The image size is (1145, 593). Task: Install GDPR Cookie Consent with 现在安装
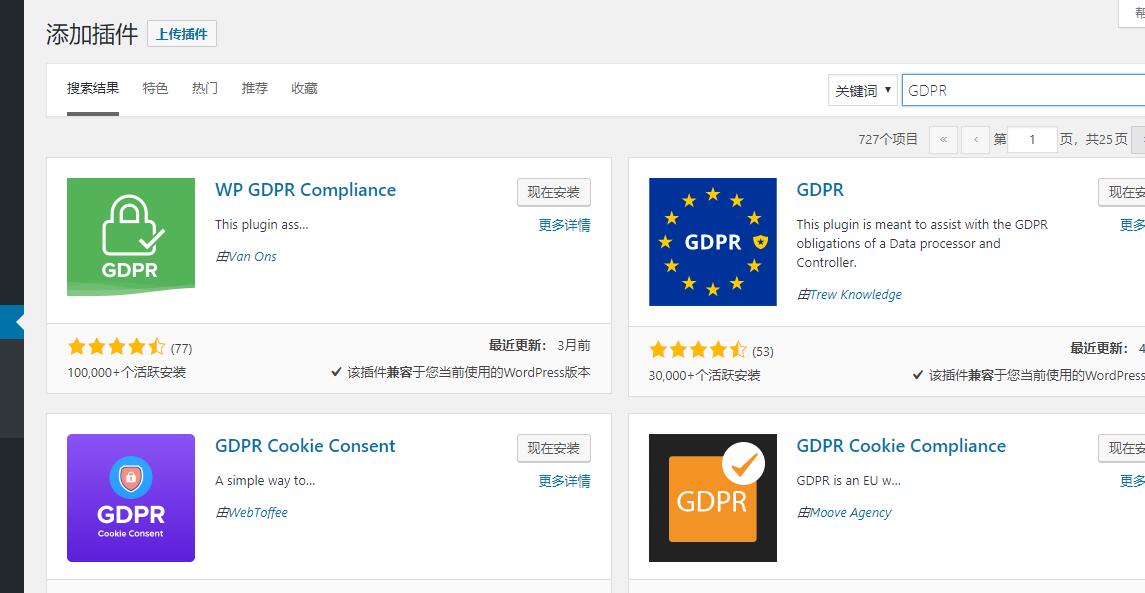click(x=554, y=448)
